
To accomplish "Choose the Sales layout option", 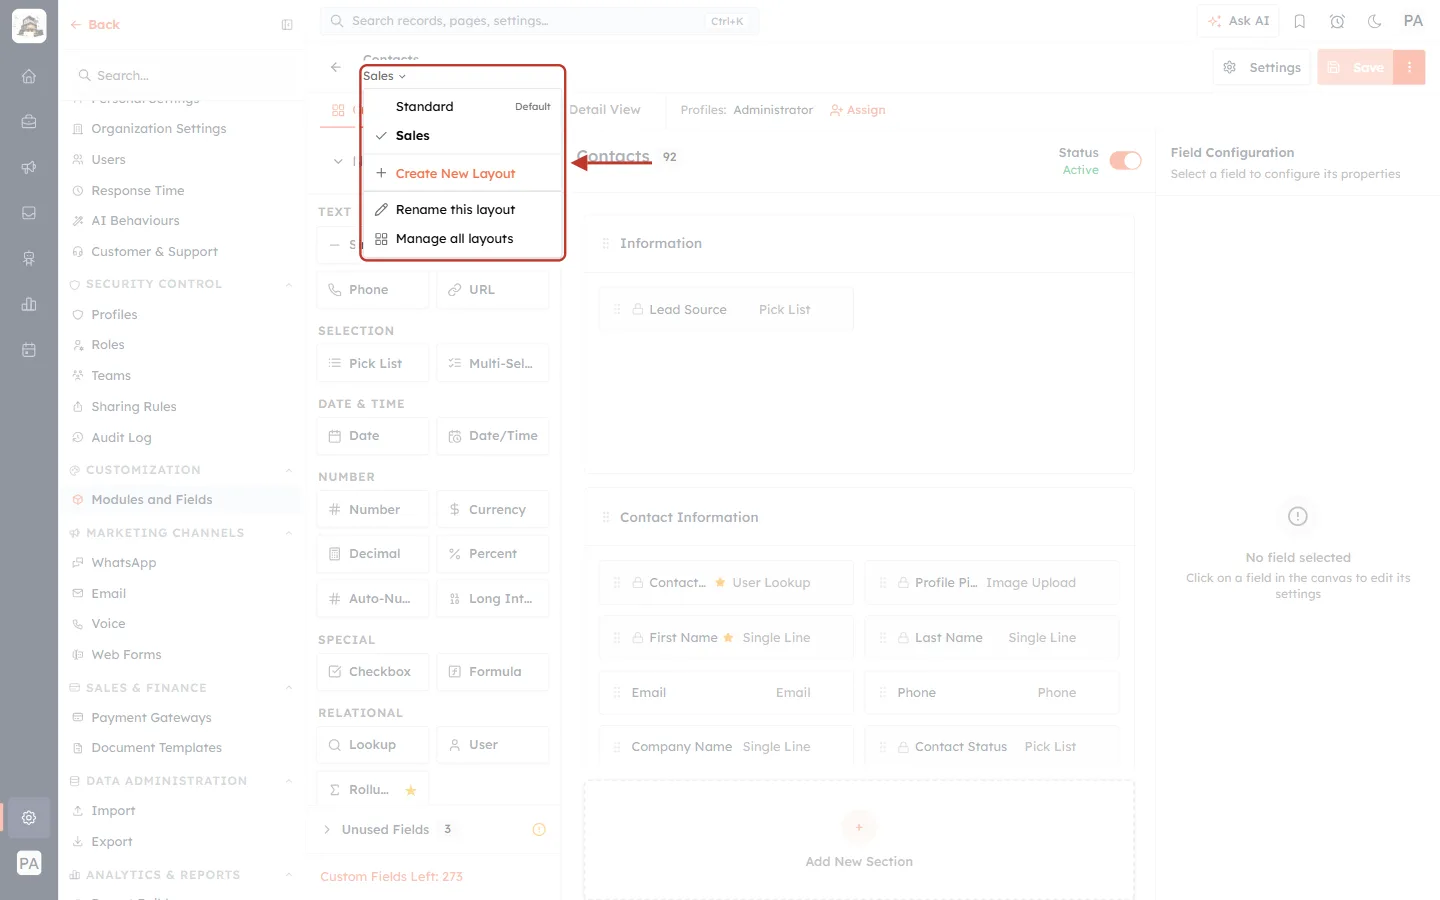I will click(463, 136).
